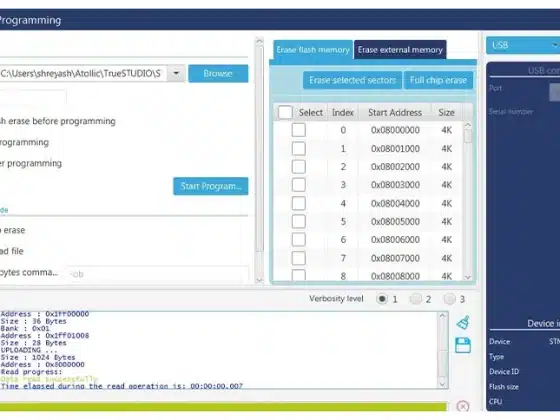
Task: Clear the log with the broom icon
Action: coord(463,323)
